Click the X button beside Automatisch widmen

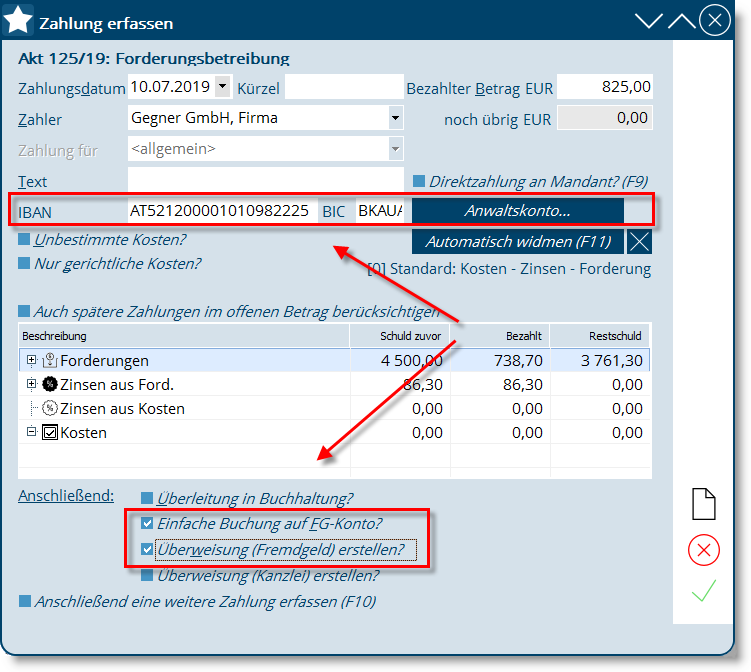[x=639, y=241]
